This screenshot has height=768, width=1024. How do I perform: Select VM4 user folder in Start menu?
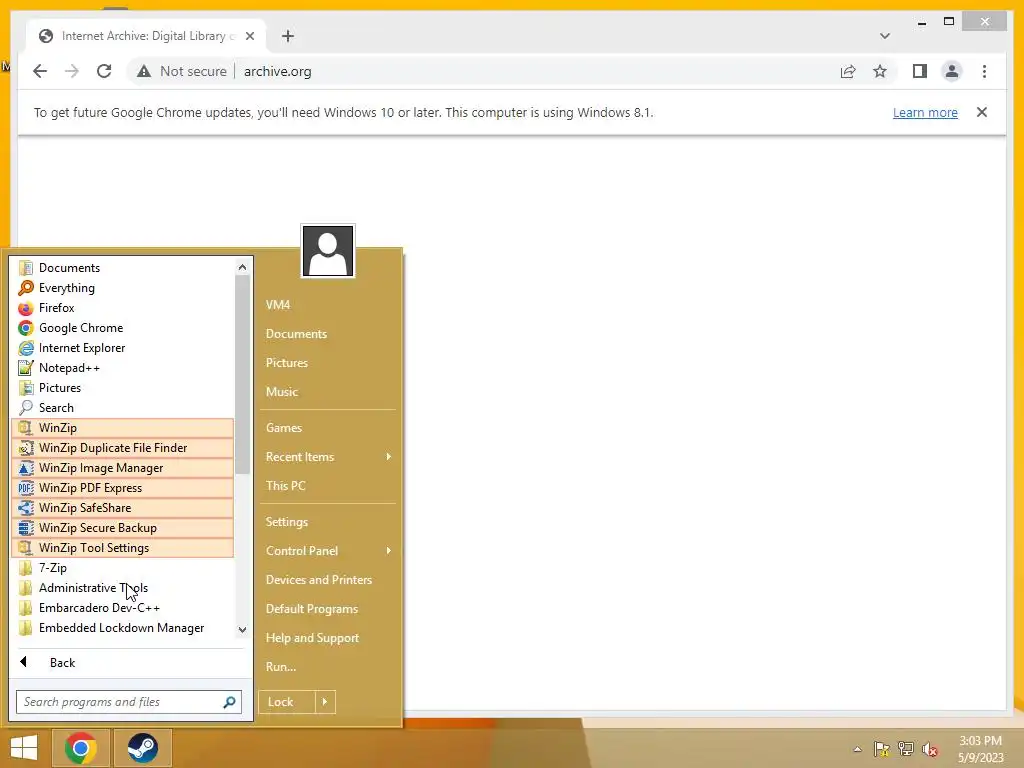(328, 304)
